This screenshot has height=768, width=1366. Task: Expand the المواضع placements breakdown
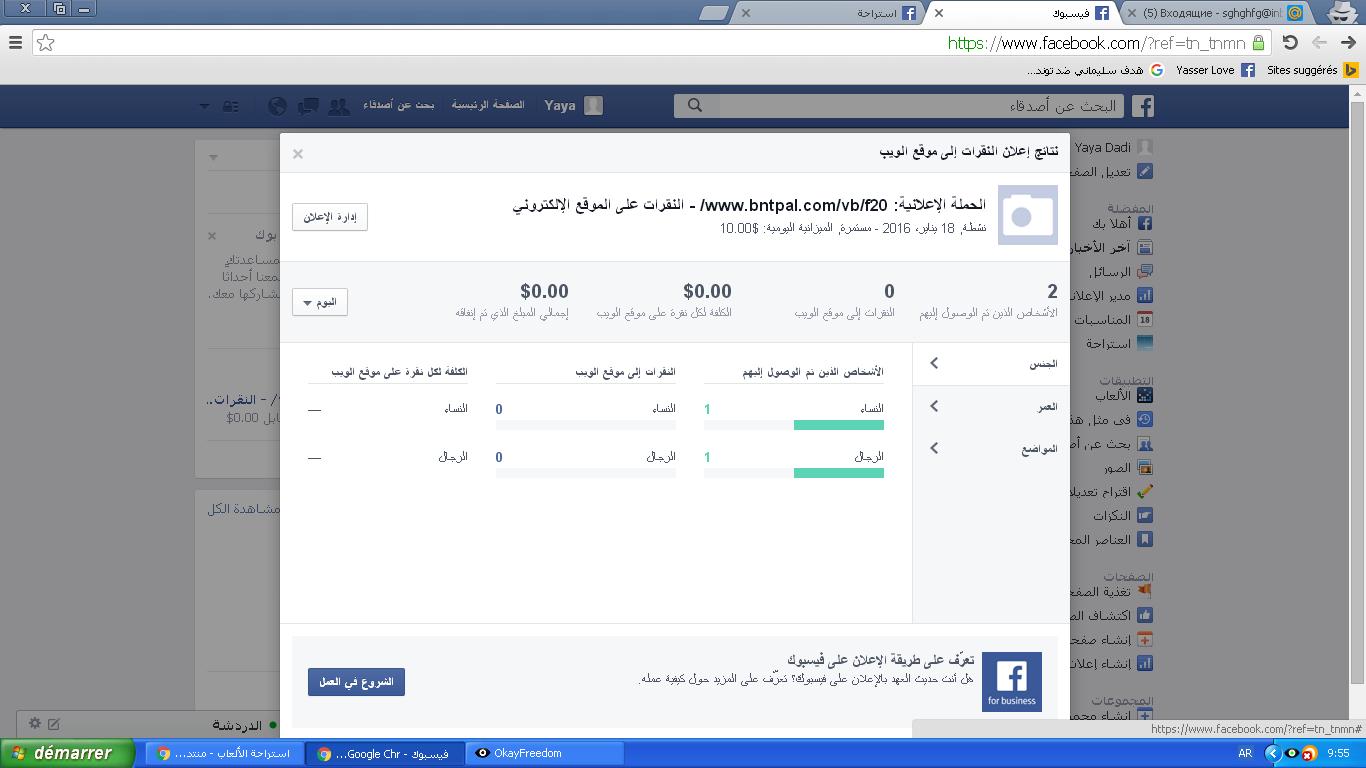point(991,448)
